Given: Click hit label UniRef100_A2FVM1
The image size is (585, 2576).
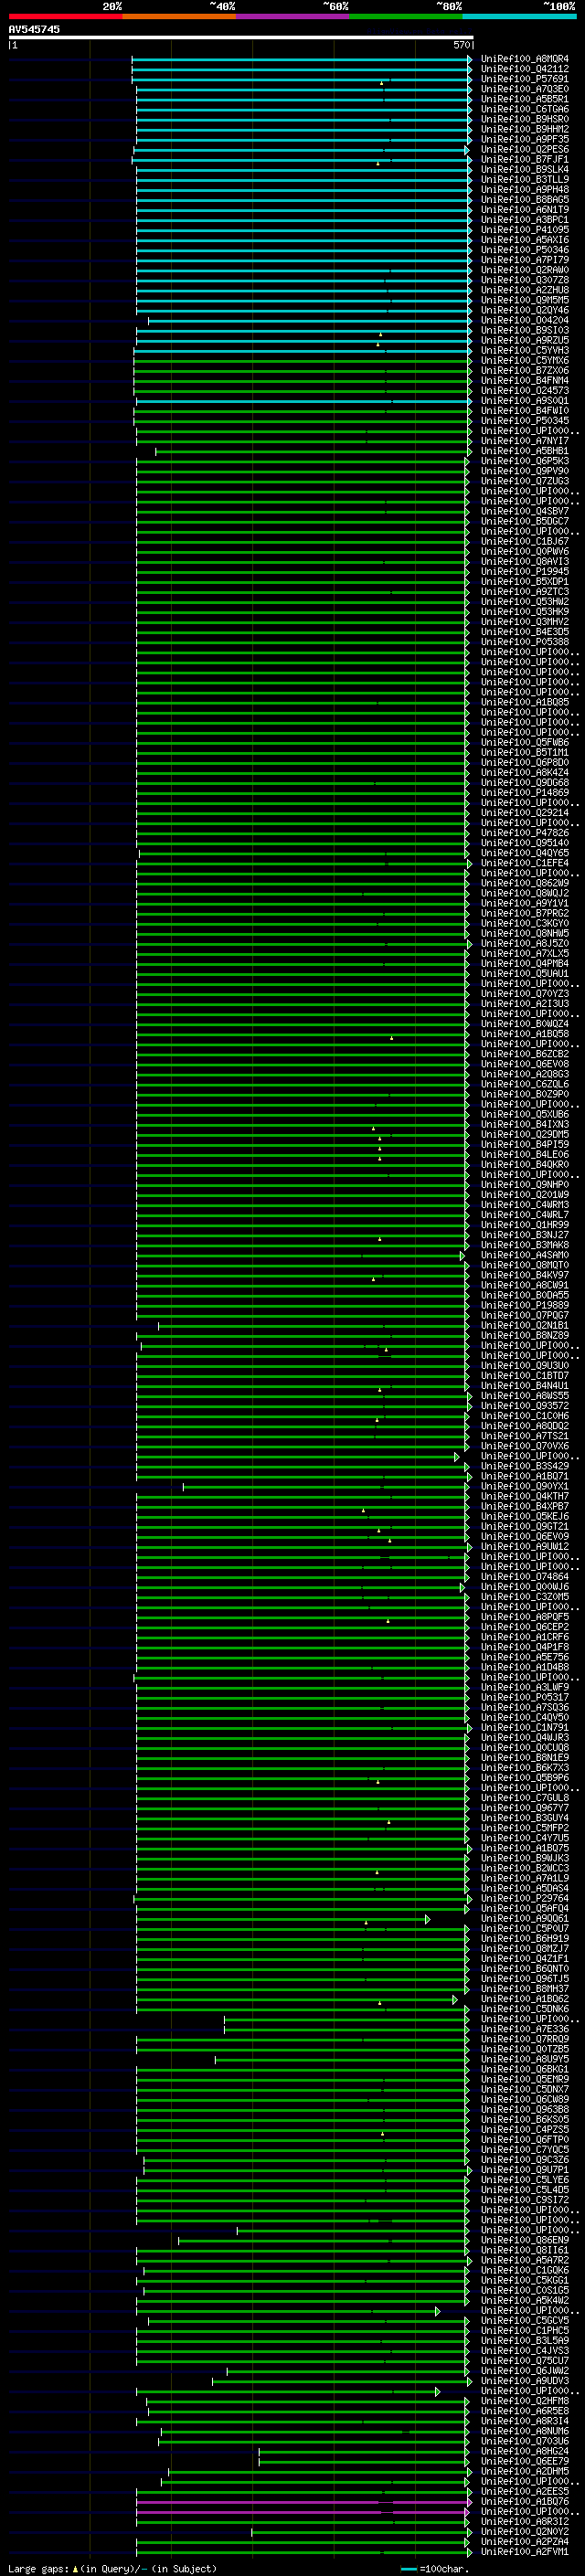Looking at the screenshot, I should [524, 2553].
